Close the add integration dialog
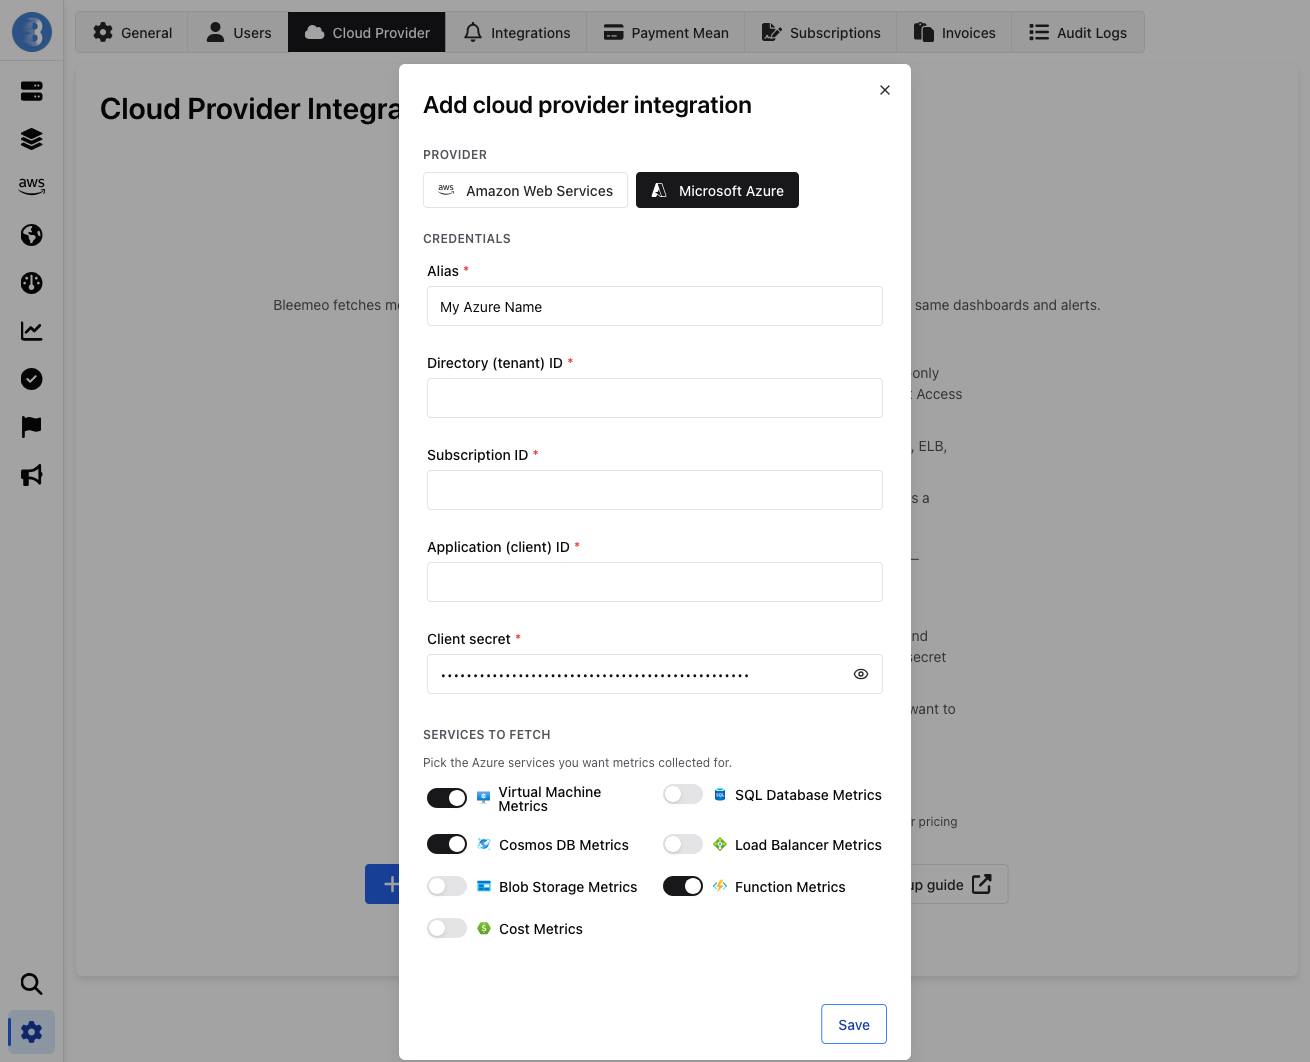This screenshot has height=1062, width=1310. click(x=885, y=90)
